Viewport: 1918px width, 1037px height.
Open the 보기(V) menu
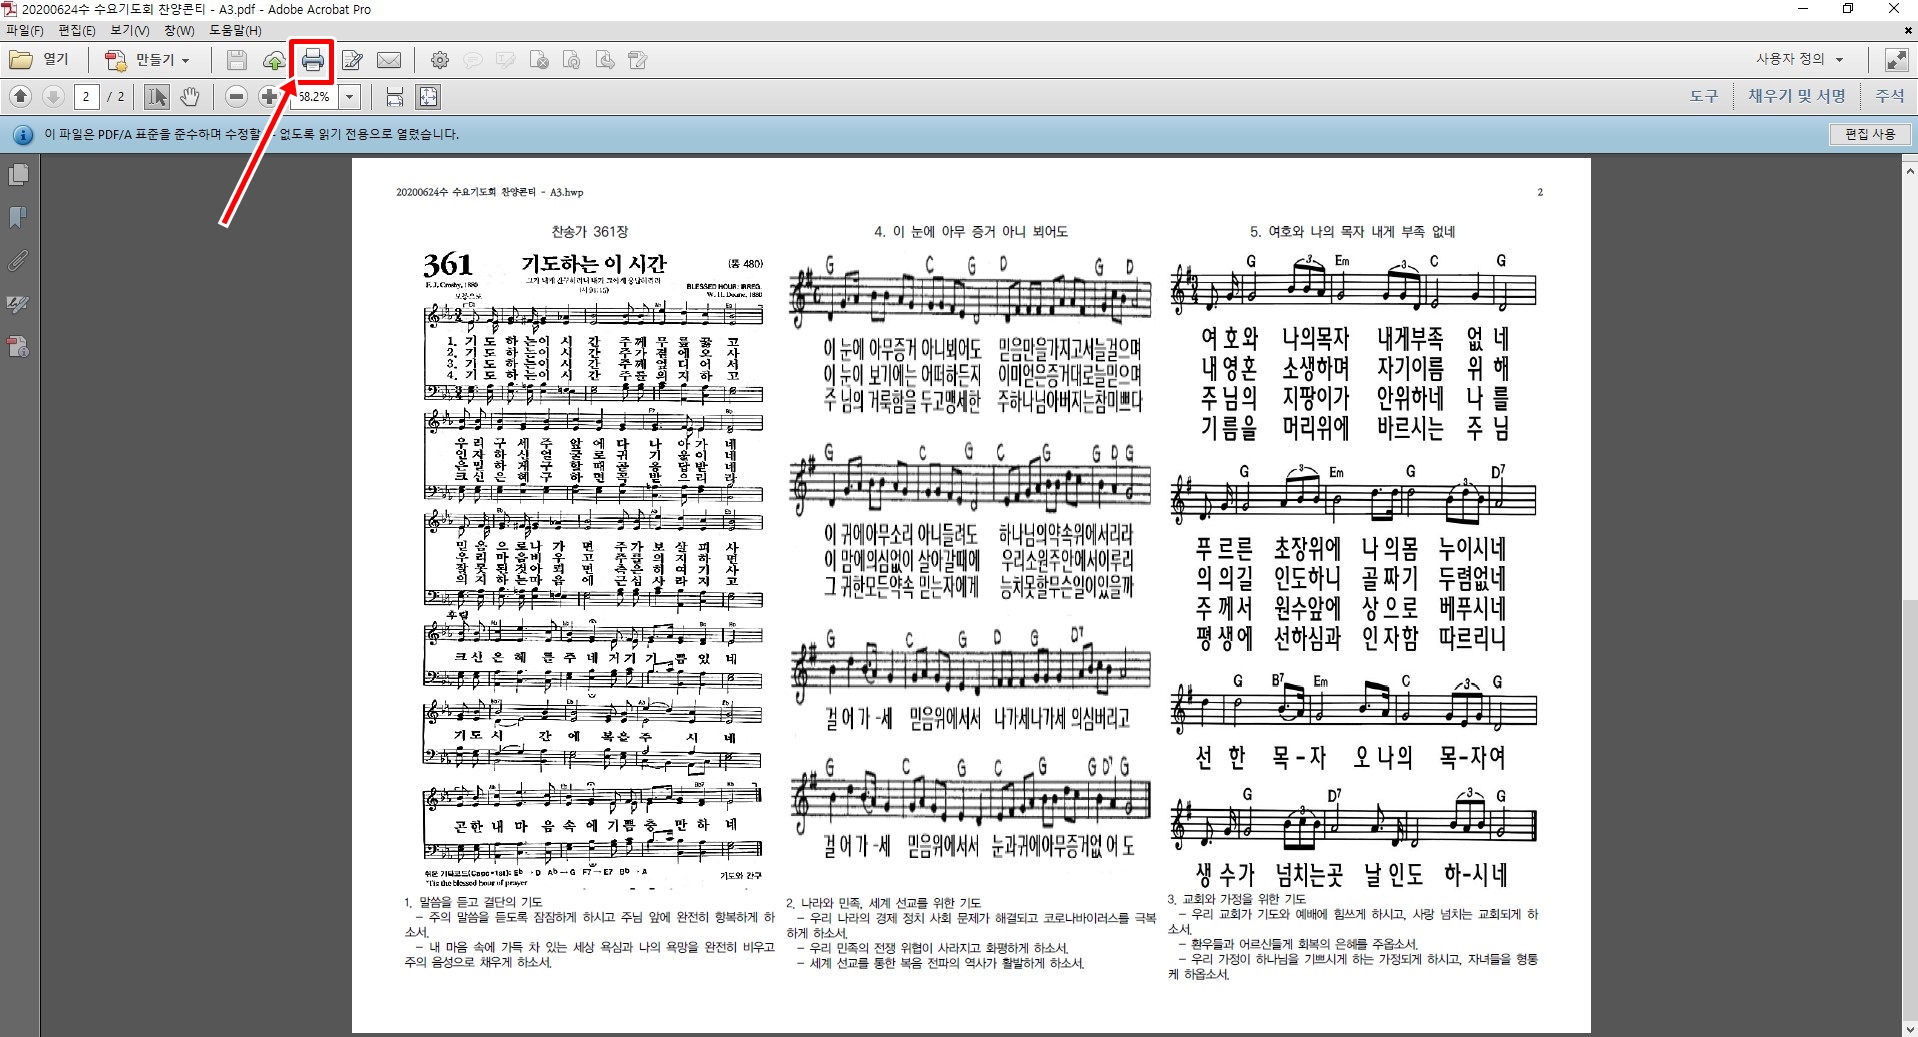pyautogui.click(x=130, y=30)
